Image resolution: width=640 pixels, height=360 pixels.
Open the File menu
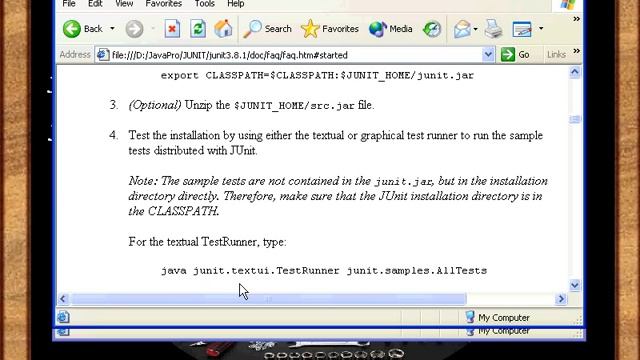coord(69,4)
